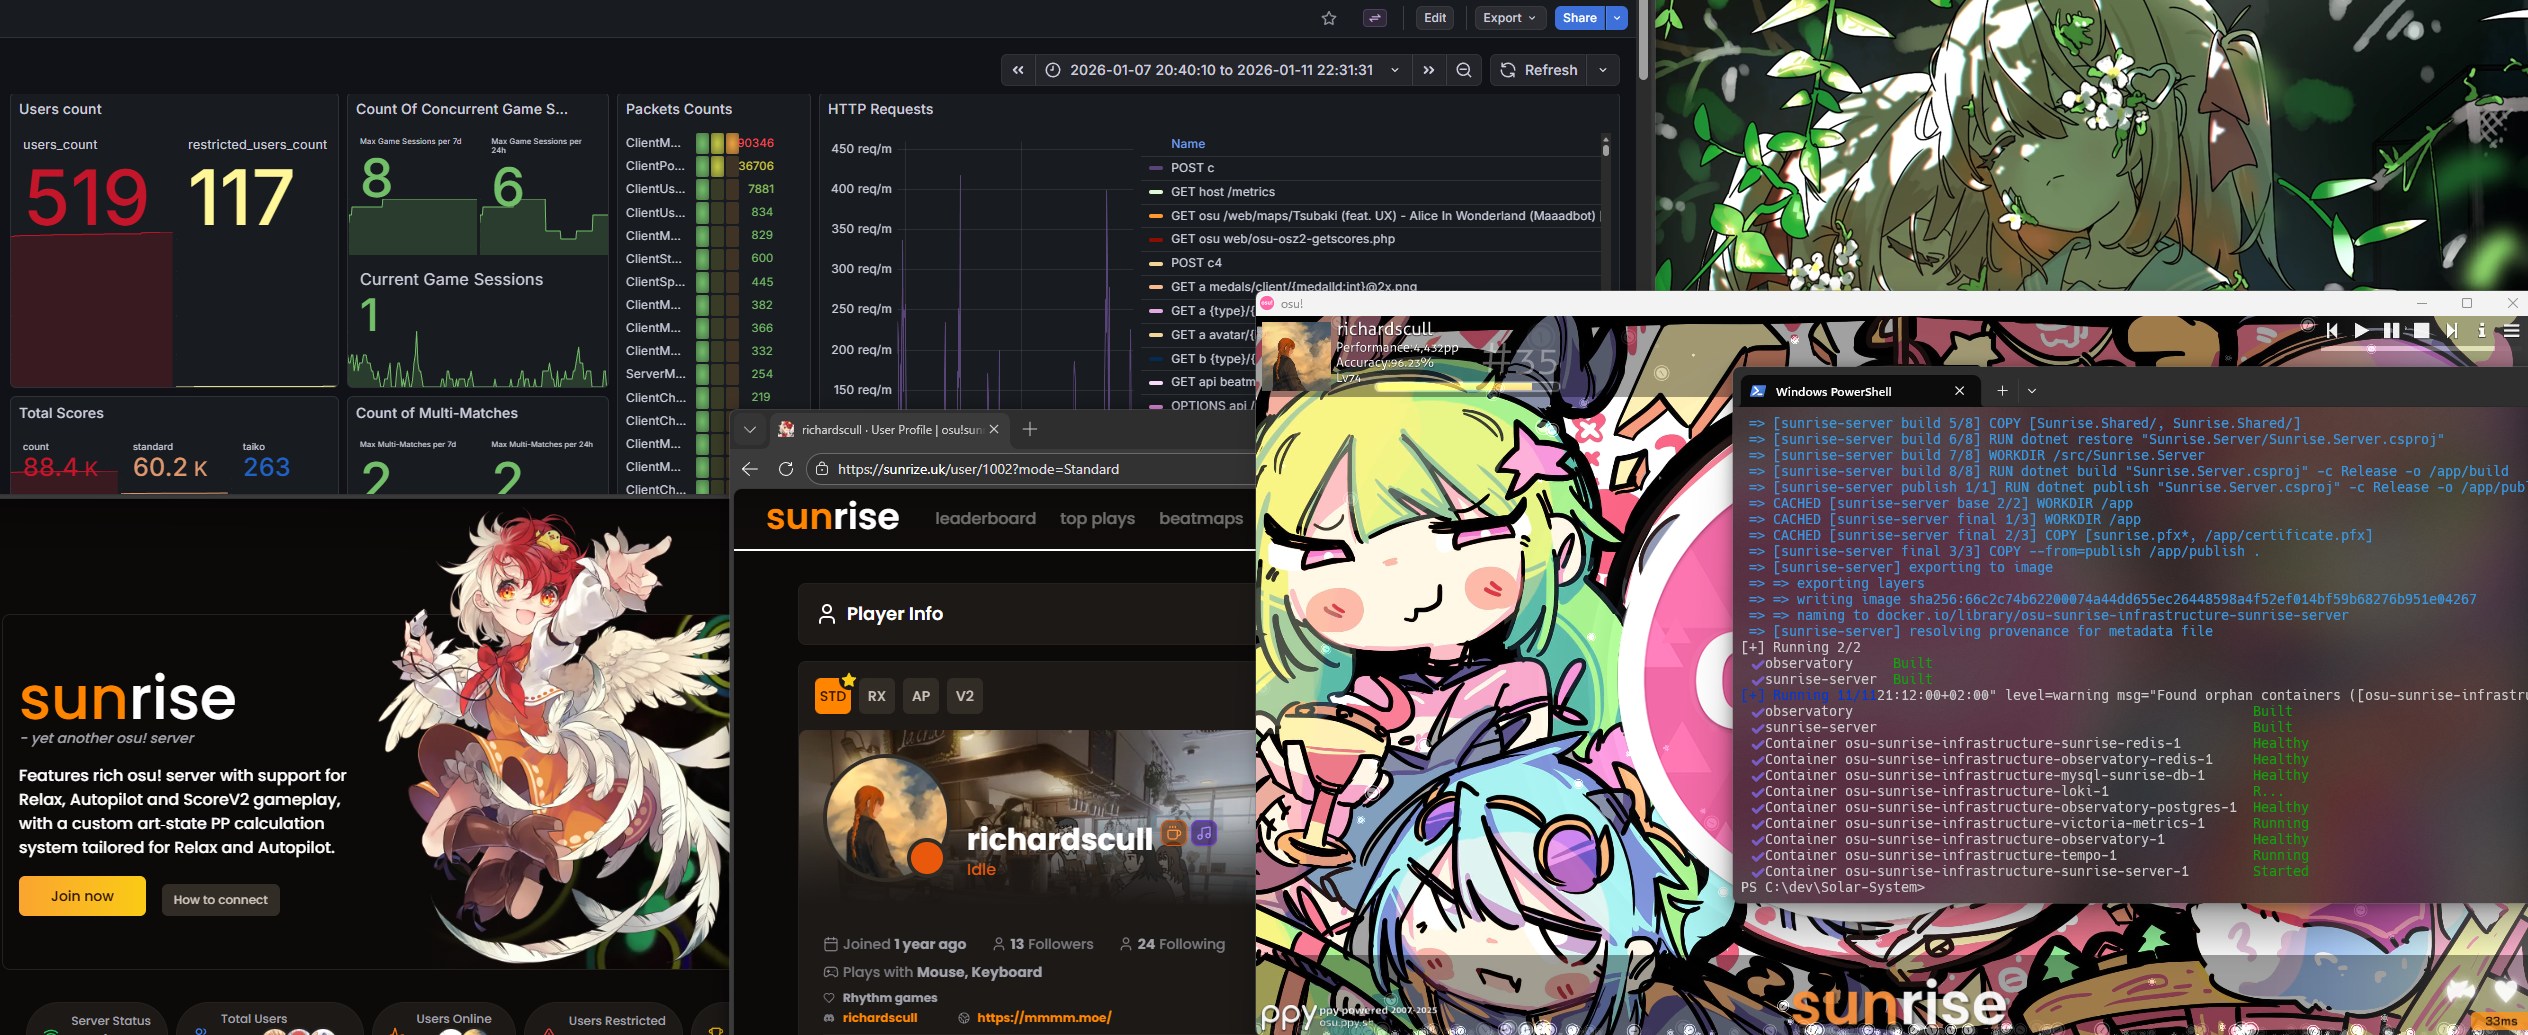Screen dimensions: 2528x1035
Task: Toggle the POST c4 legend series
Action: pyautogui.click(x=1196, y=263)
